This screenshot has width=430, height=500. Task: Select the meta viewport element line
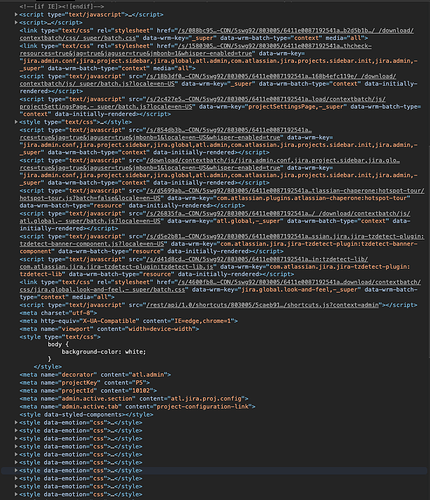coord(109,329)
